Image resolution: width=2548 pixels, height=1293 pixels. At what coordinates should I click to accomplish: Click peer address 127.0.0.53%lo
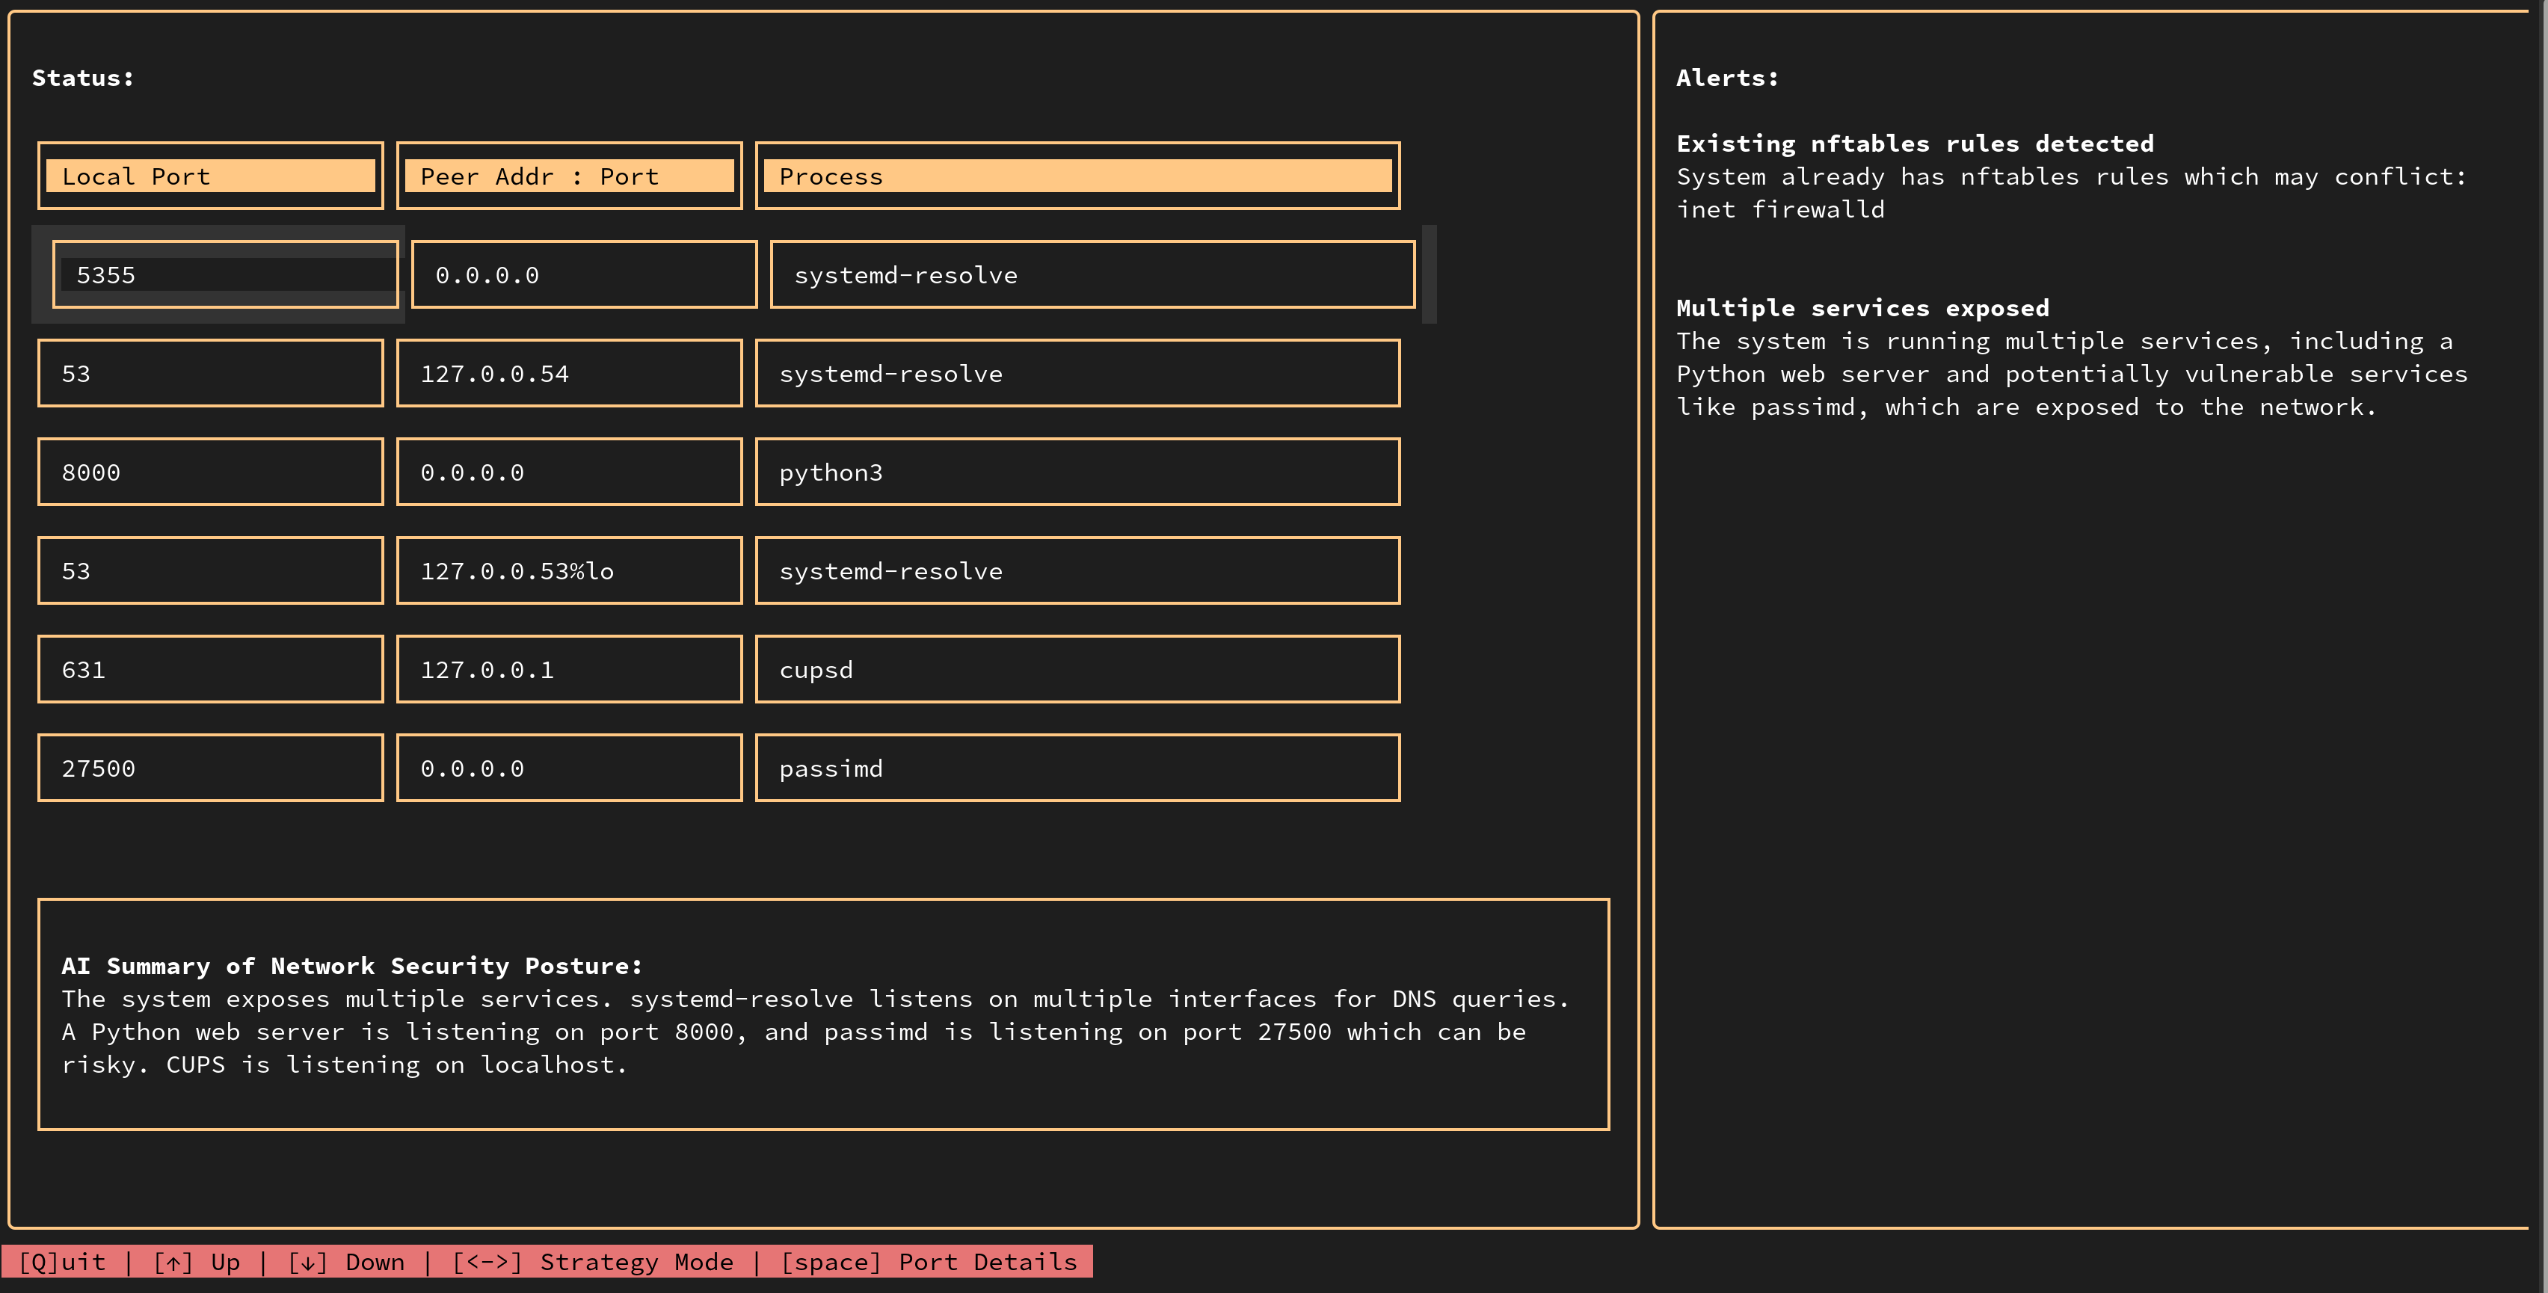(568, 571)
